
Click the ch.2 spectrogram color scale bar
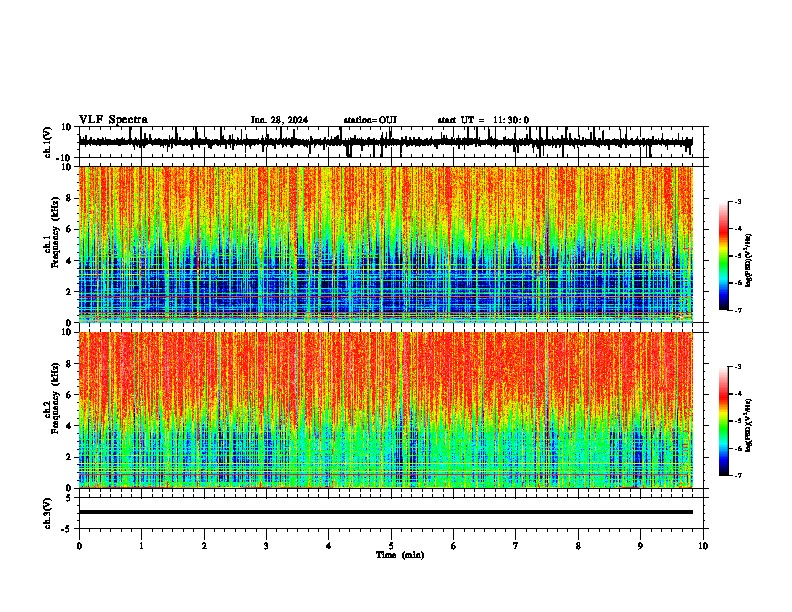[723, 421]
